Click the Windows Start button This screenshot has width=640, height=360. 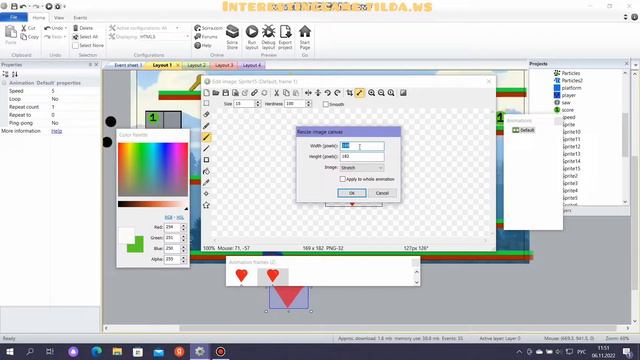[9, 351]
